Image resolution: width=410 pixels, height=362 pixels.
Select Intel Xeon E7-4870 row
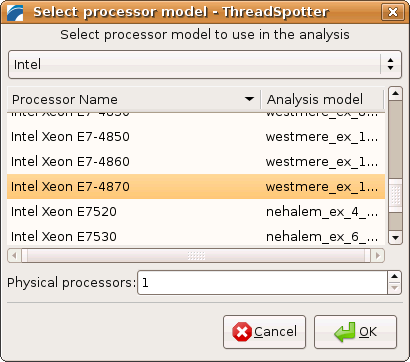(x=196, y=187)
